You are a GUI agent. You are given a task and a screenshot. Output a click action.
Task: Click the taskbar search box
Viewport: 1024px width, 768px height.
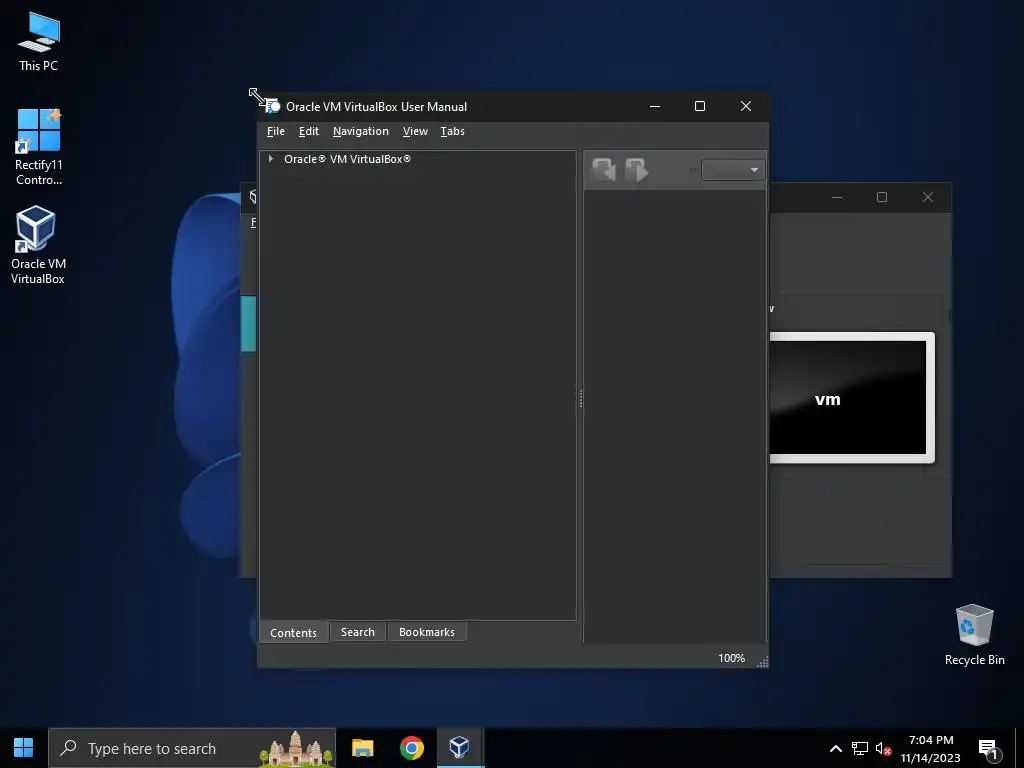(192, 748)
